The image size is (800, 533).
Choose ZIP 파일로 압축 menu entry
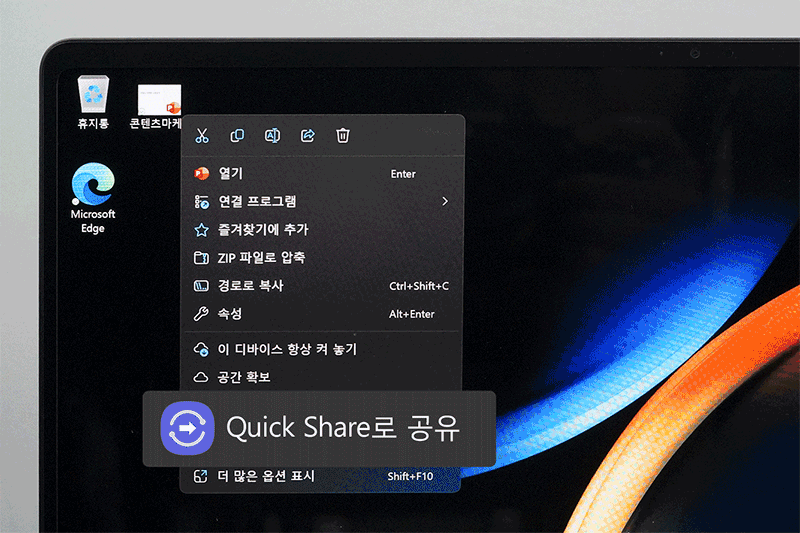click(322, 258)
